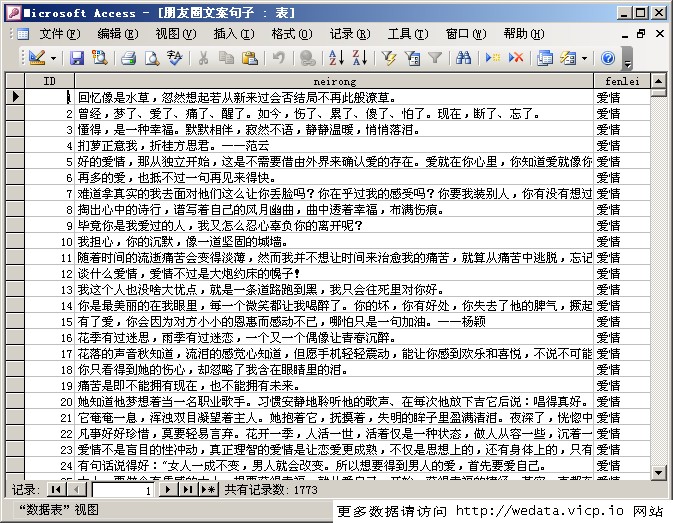Open the 视图 menu

coord(176,33)
